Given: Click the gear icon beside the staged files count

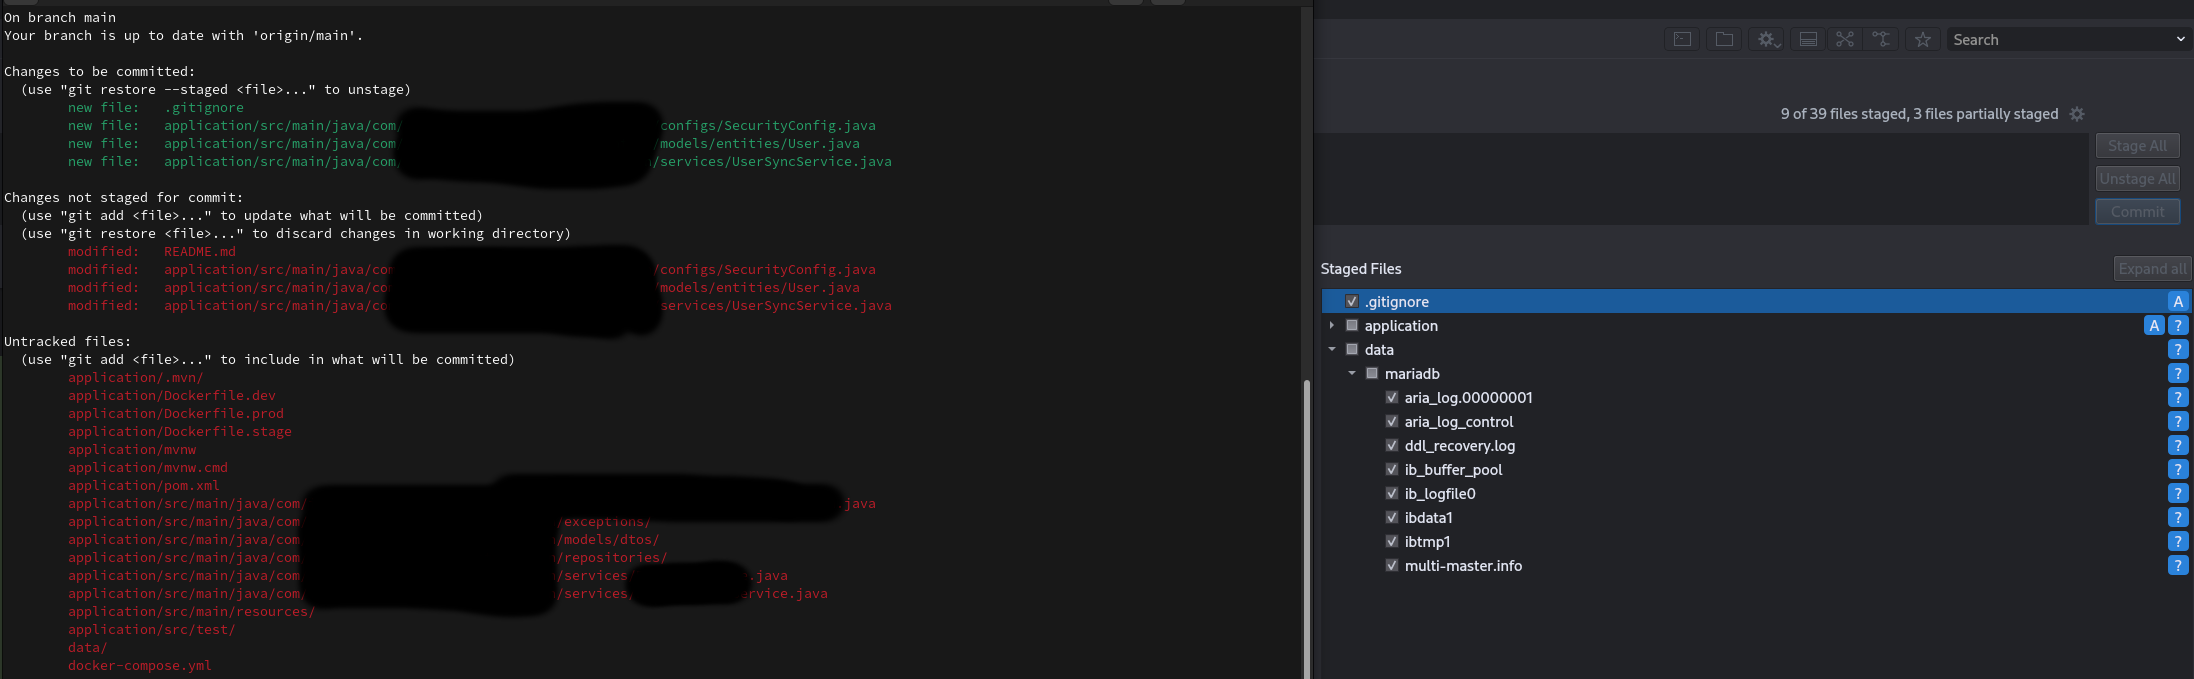Looking at the screenshot, I should point(2077,114).
